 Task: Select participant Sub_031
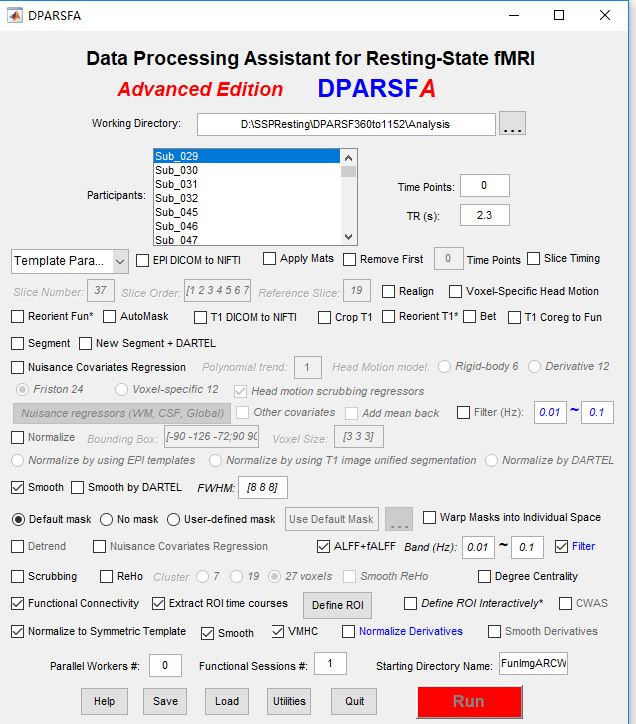tap(246, 184)
